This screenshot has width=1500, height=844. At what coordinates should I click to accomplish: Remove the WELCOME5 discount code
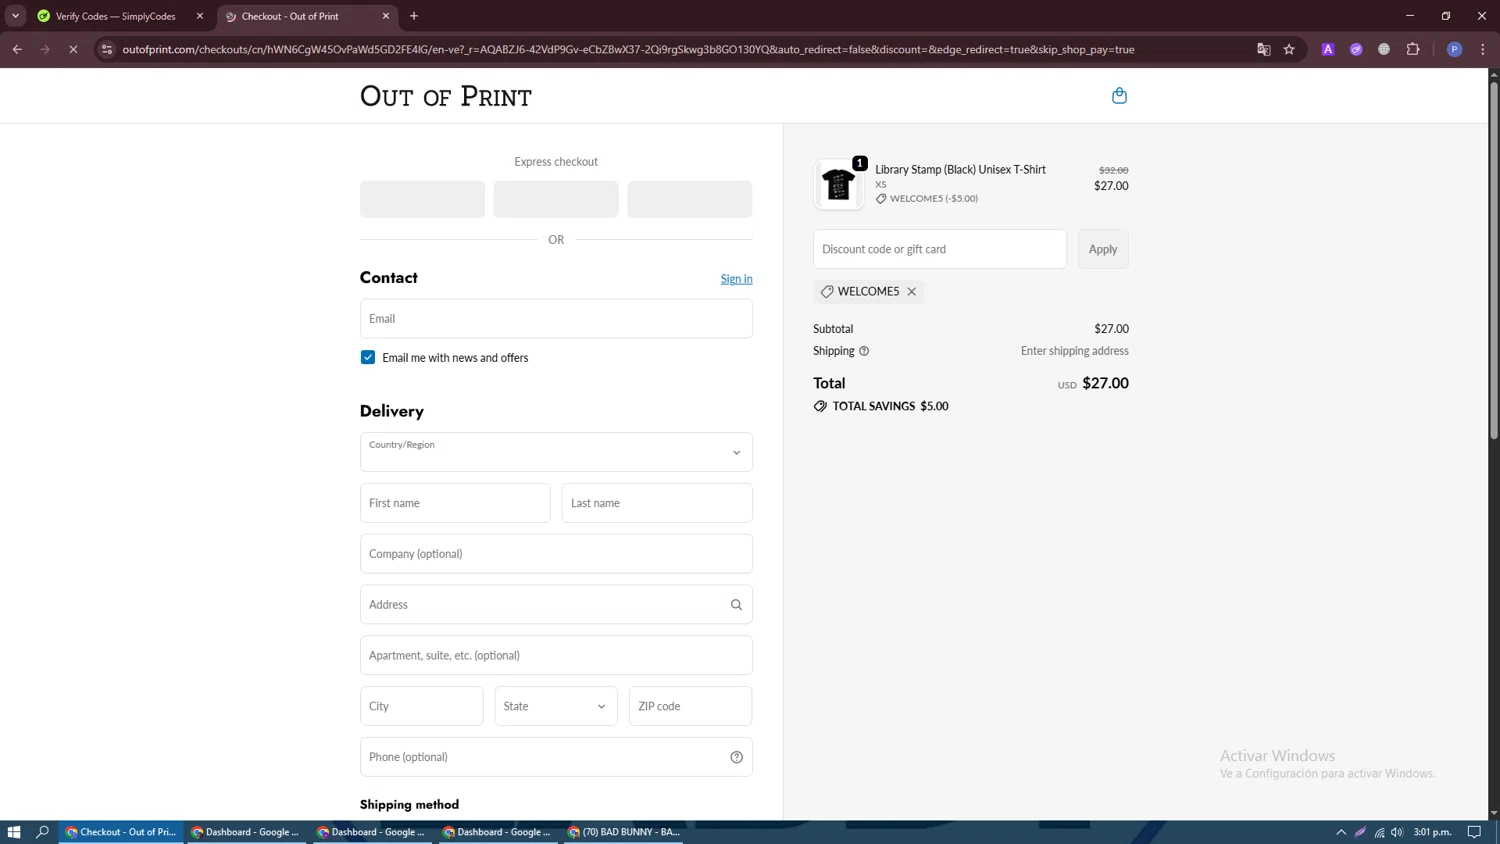point(911,291)
